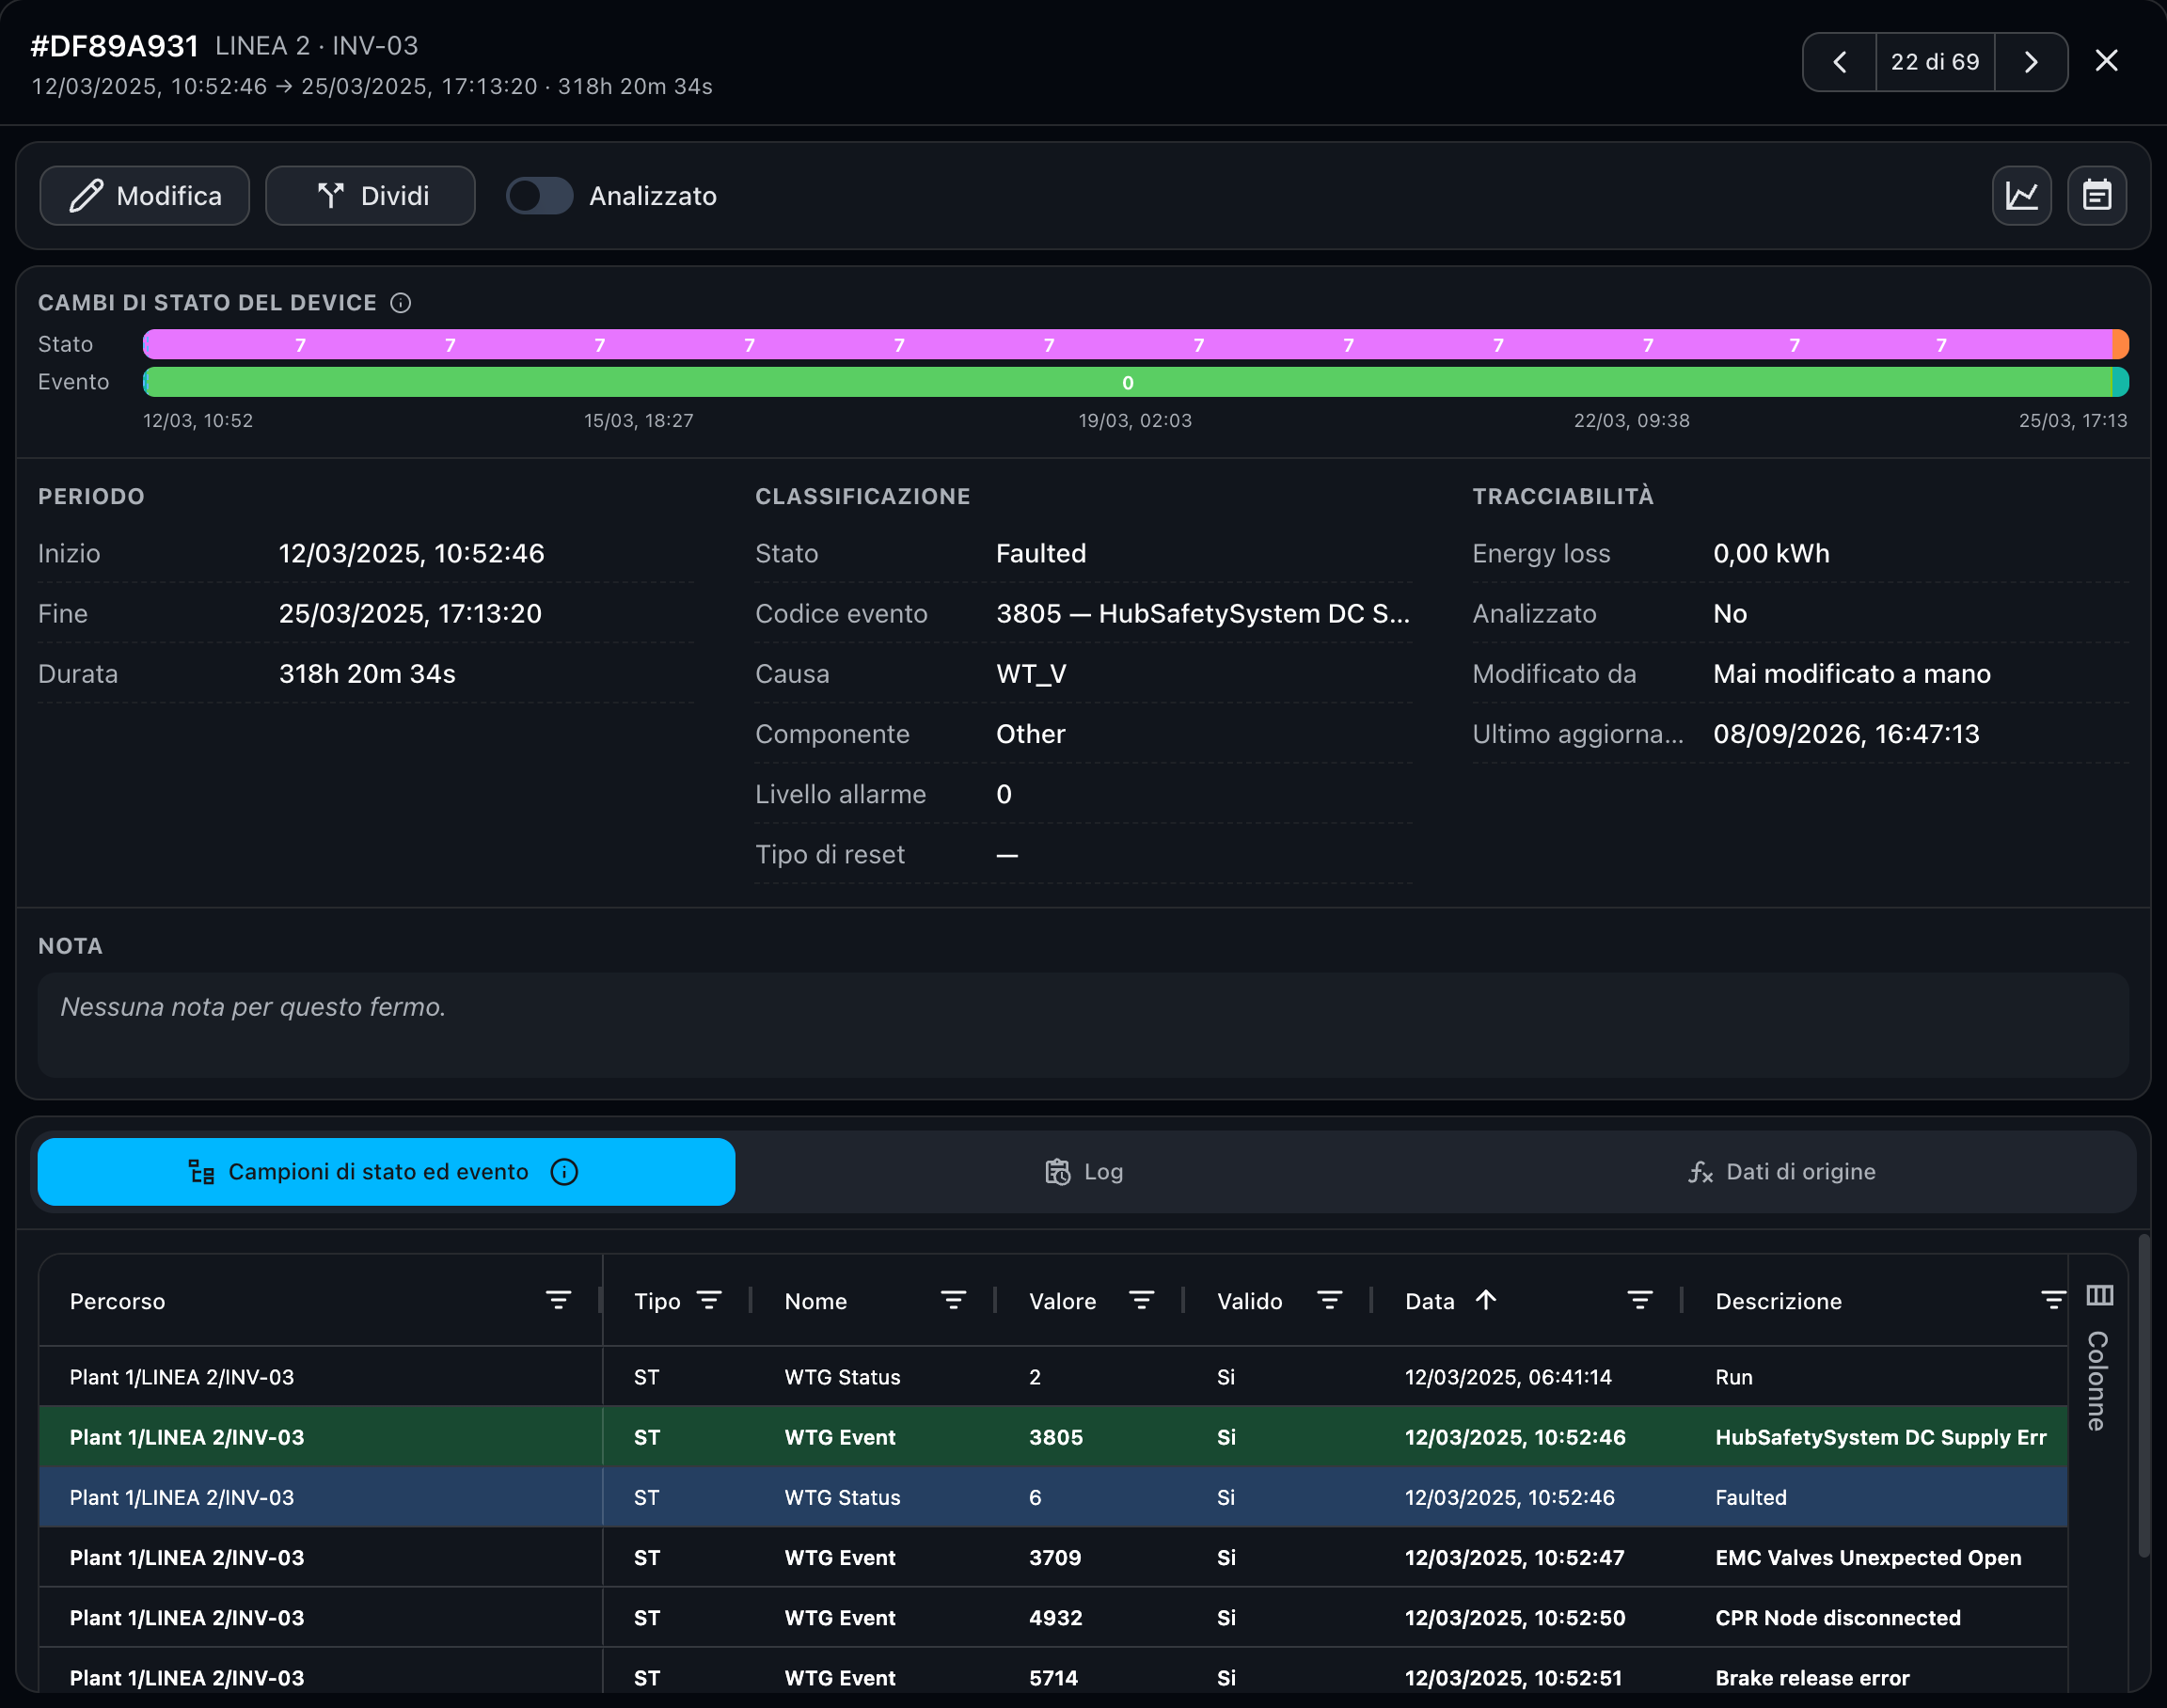2167x1708 pixels.
Task: Open filter menu for Data column
Action: coord(1640,1300)
